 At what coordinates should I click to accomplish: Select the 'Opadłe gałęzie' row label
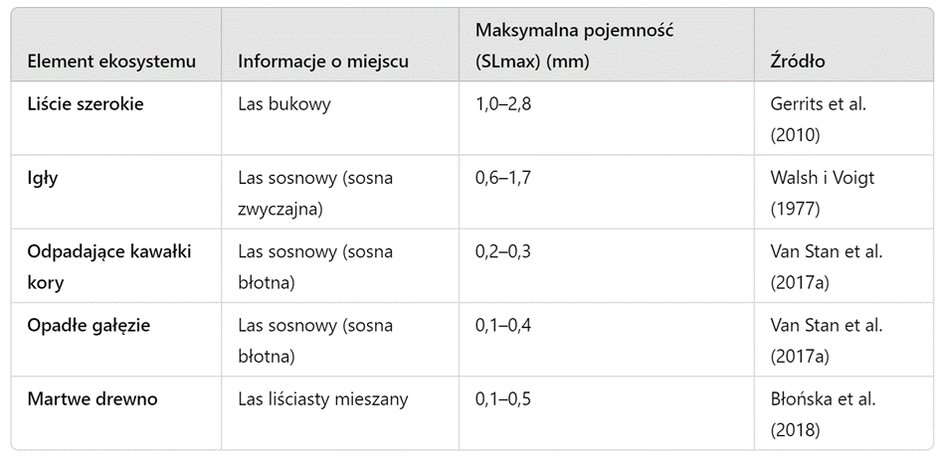[x=89, y=326]
